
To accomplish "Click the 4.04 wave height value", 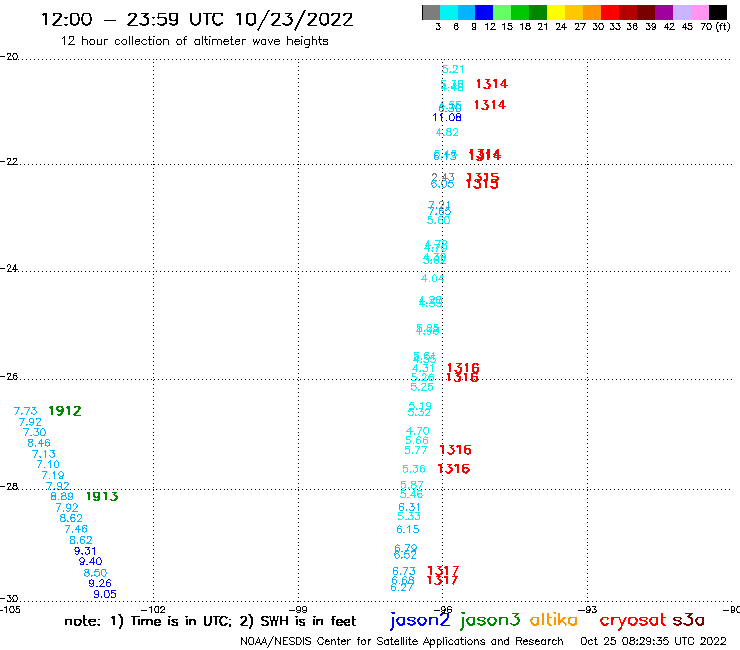I will [x=432, y=279].
